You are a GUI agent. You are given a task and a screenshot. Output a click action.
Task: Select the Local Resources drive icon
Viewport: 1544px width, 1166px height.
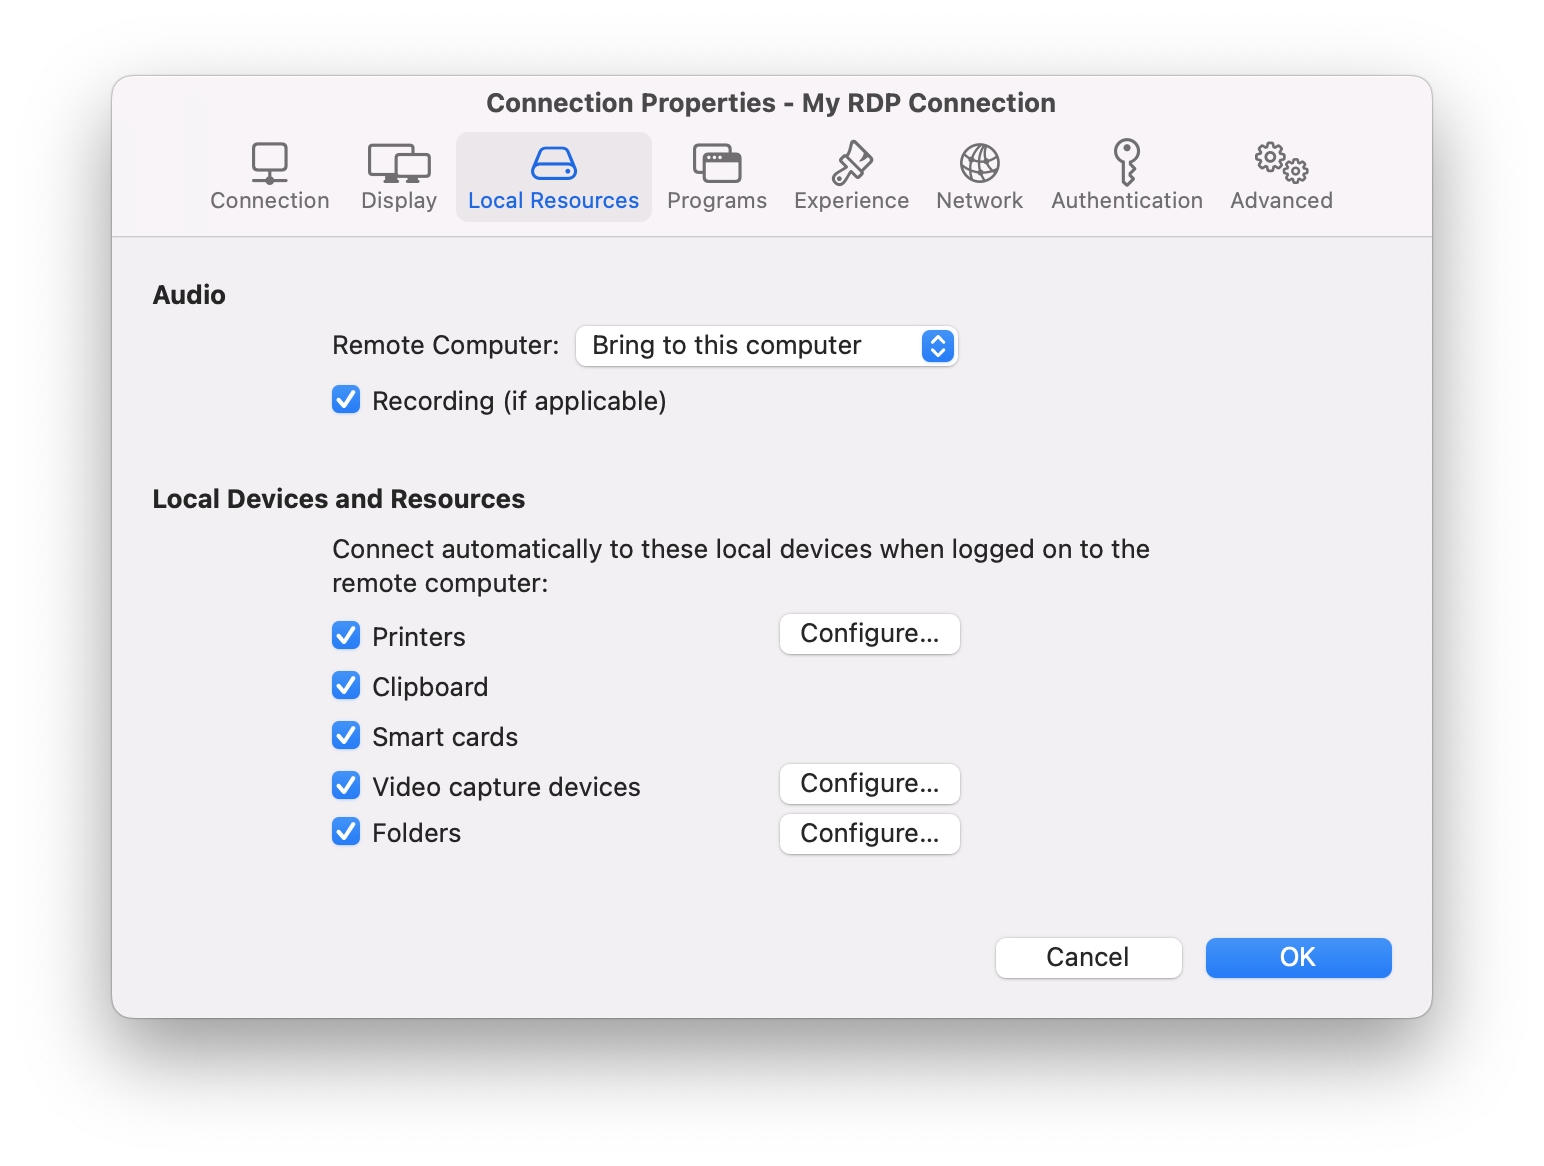pyautogui.click(x=553, y=163)
